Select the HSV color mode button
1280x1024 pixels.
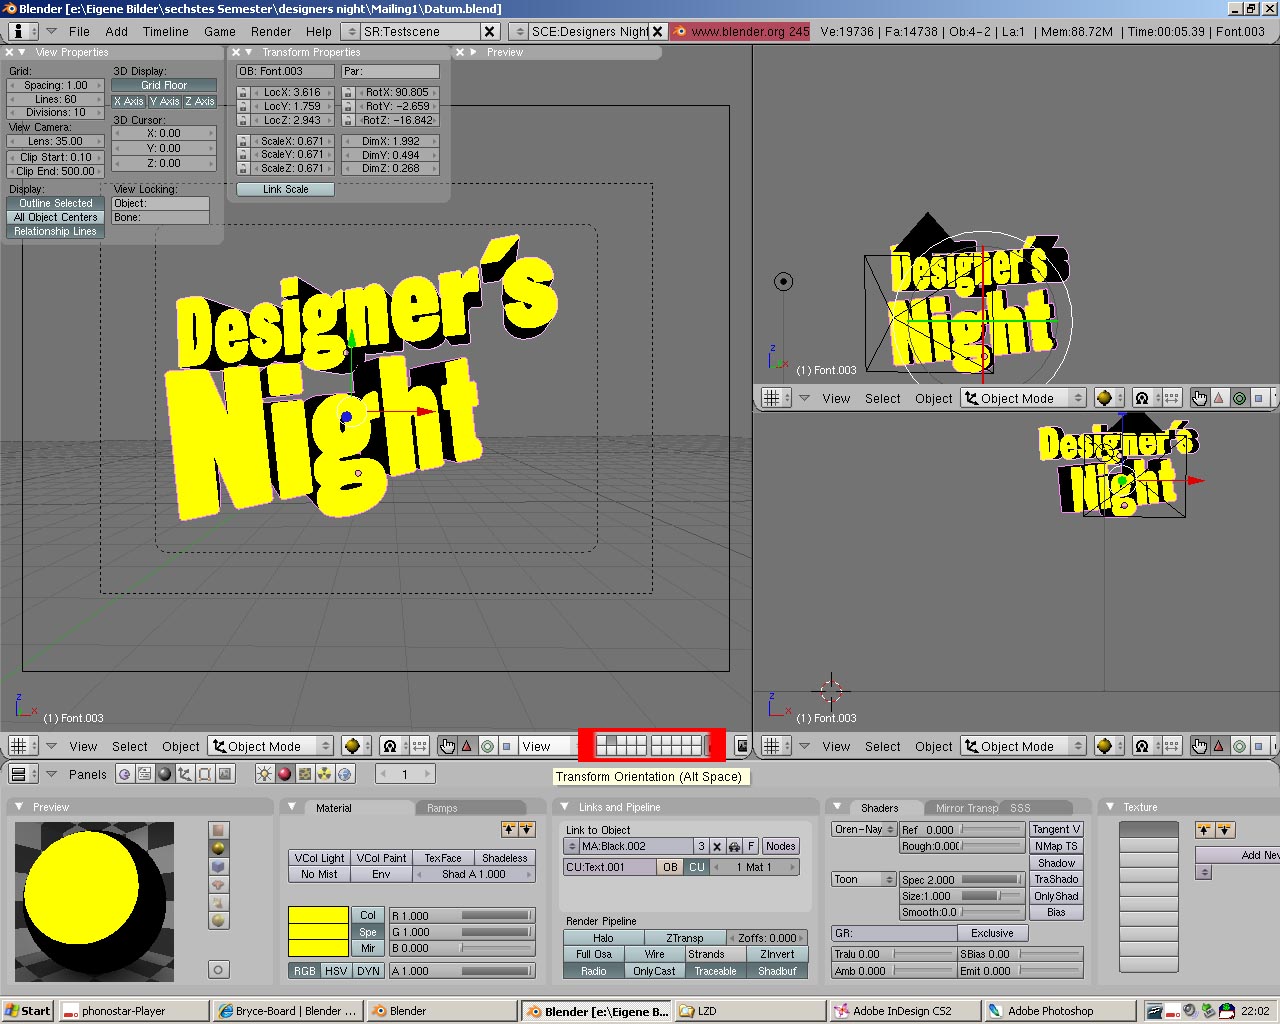[x=336, y=971]
